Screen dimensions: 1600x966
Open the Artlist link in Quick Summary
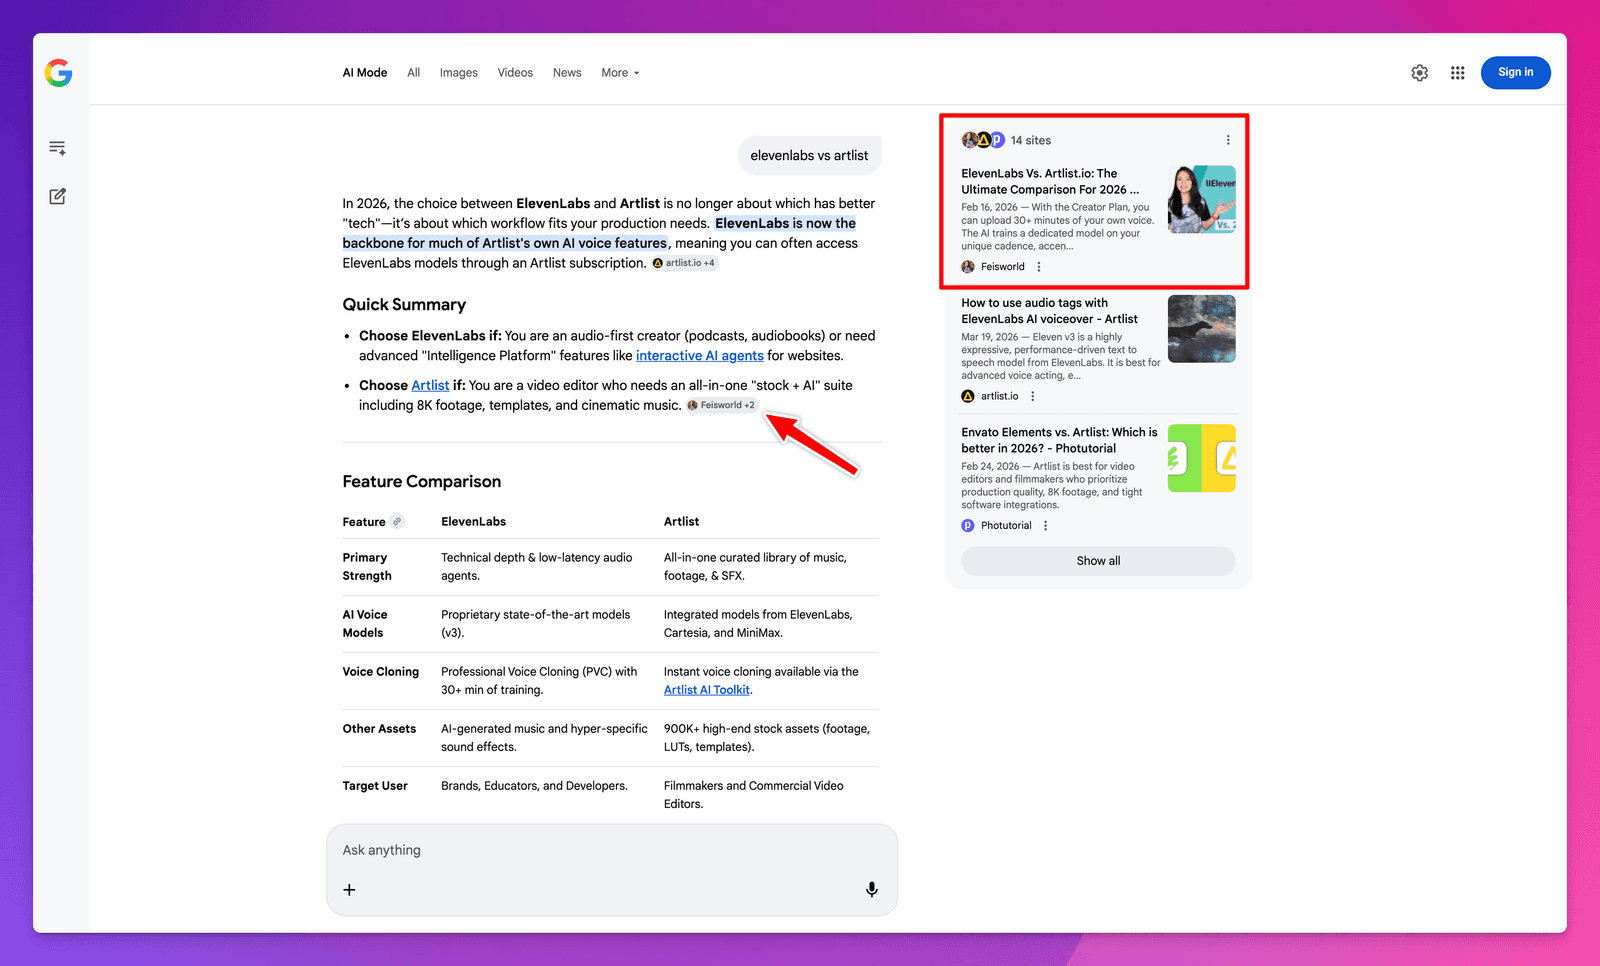[430, 385]
